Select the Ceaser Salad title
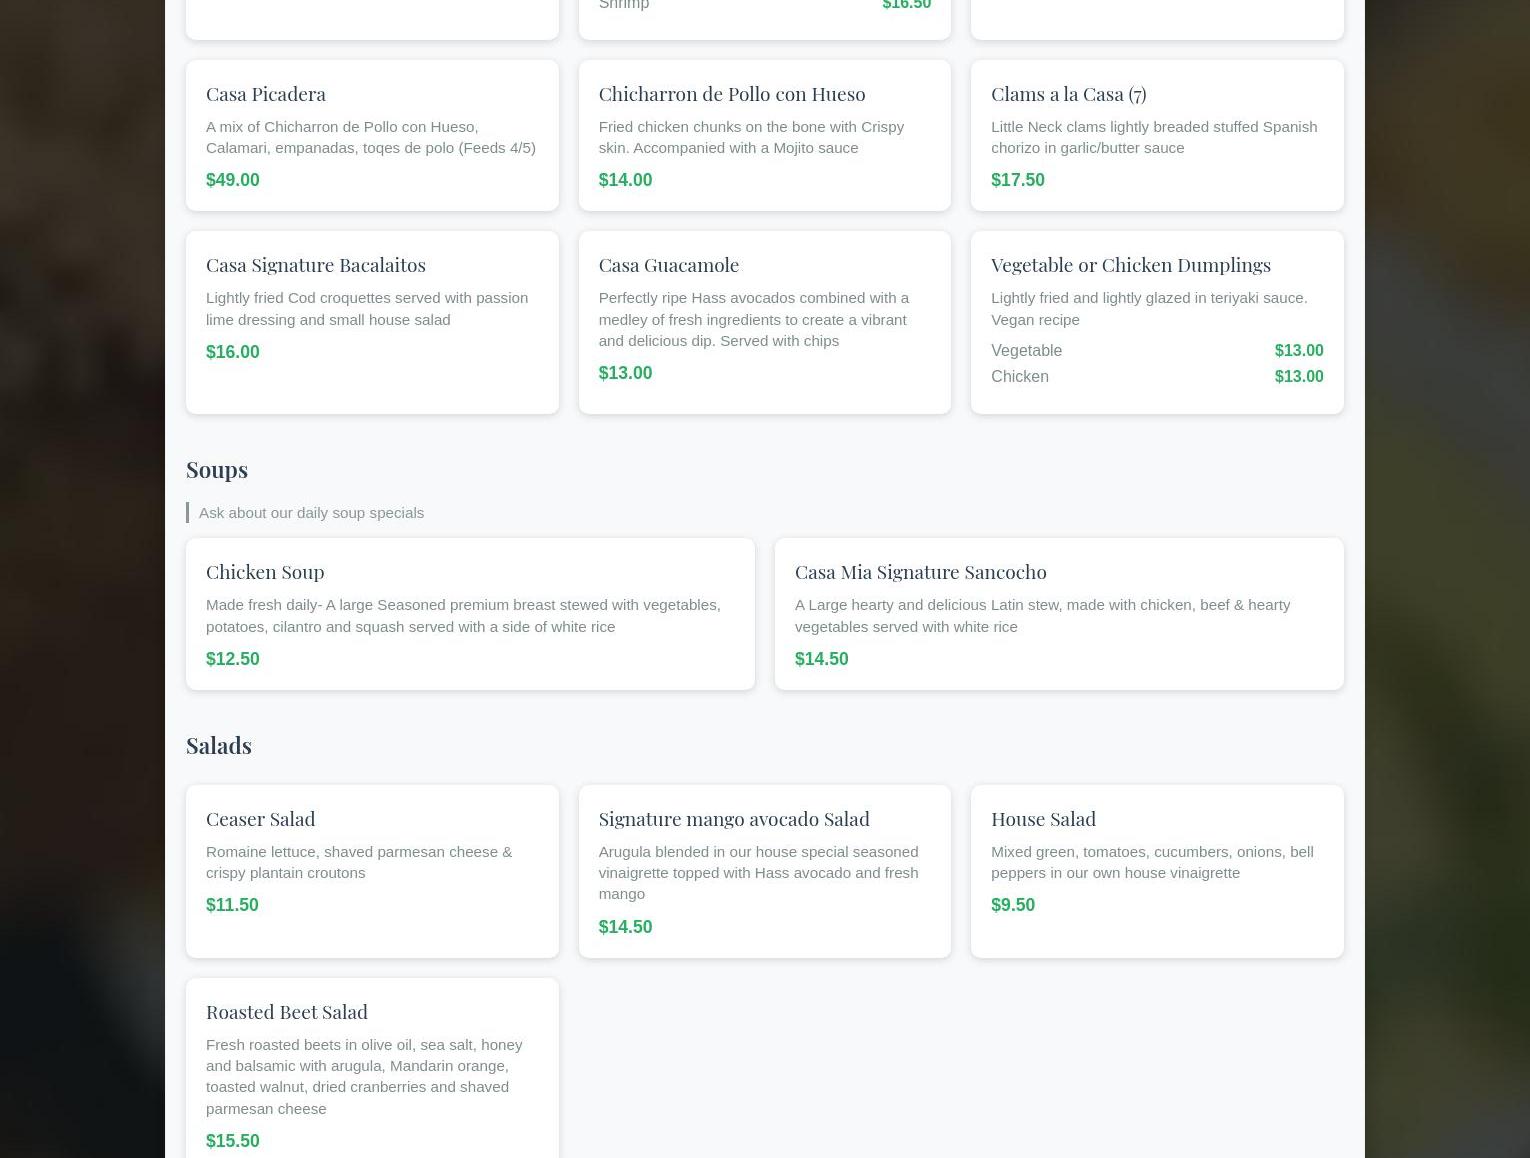Viewport: 1530px width, 1158px height. [261, 818]
